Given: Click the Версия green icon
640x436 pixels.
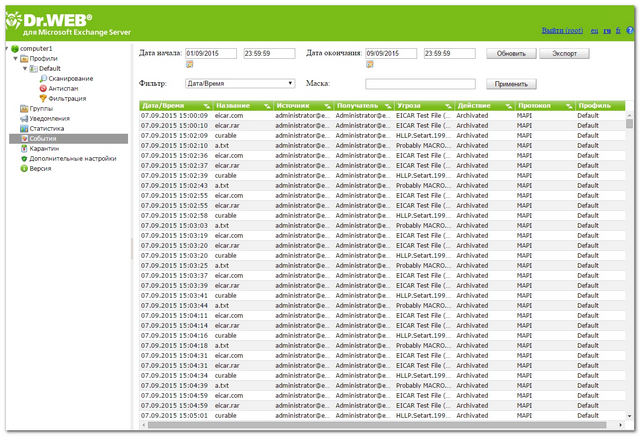Looking at the screenshot, I should coord(24,169).
